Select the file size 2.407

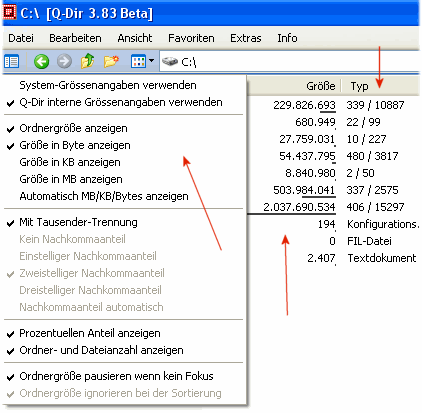pyautogui.click(x=321, y=258)
